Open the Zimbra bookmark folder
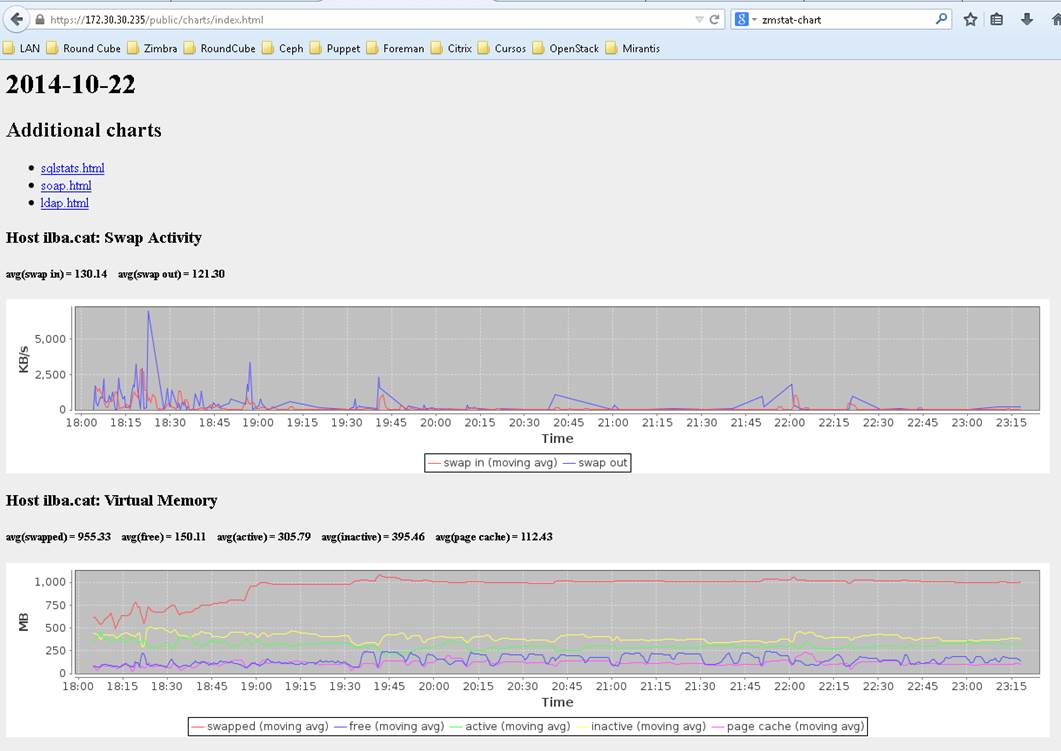The image size is (1061, 751). [x=152, y=48]
